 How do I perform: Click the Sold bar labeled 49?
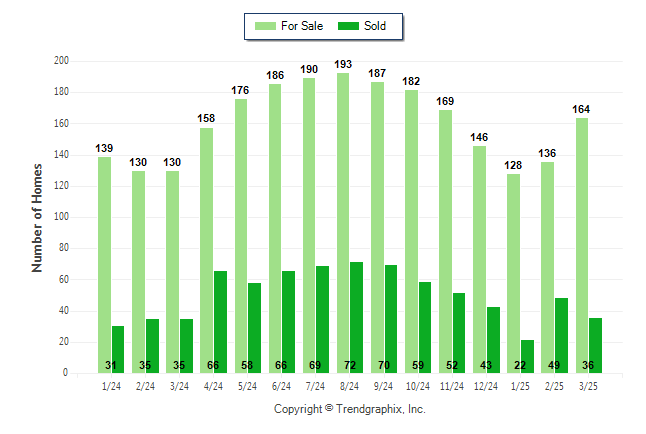(561, 335)
